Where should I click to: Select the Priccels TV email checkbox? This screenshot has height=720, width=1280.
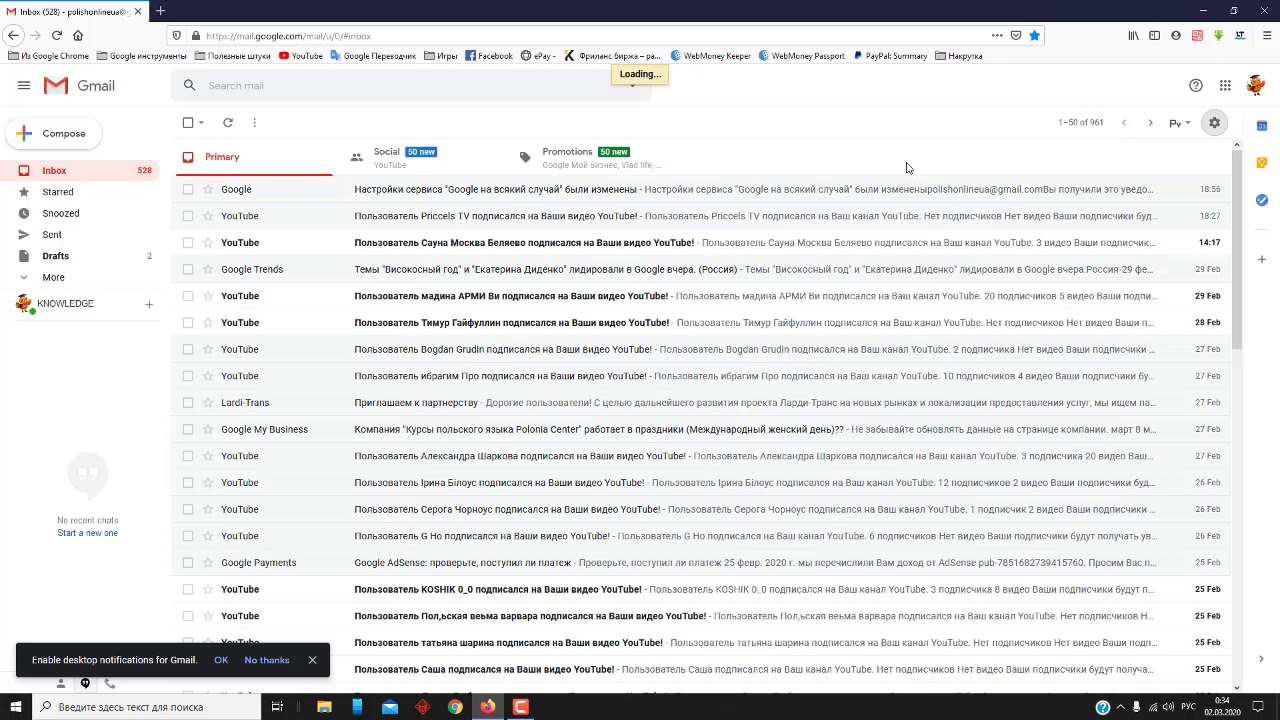point(188,216)
